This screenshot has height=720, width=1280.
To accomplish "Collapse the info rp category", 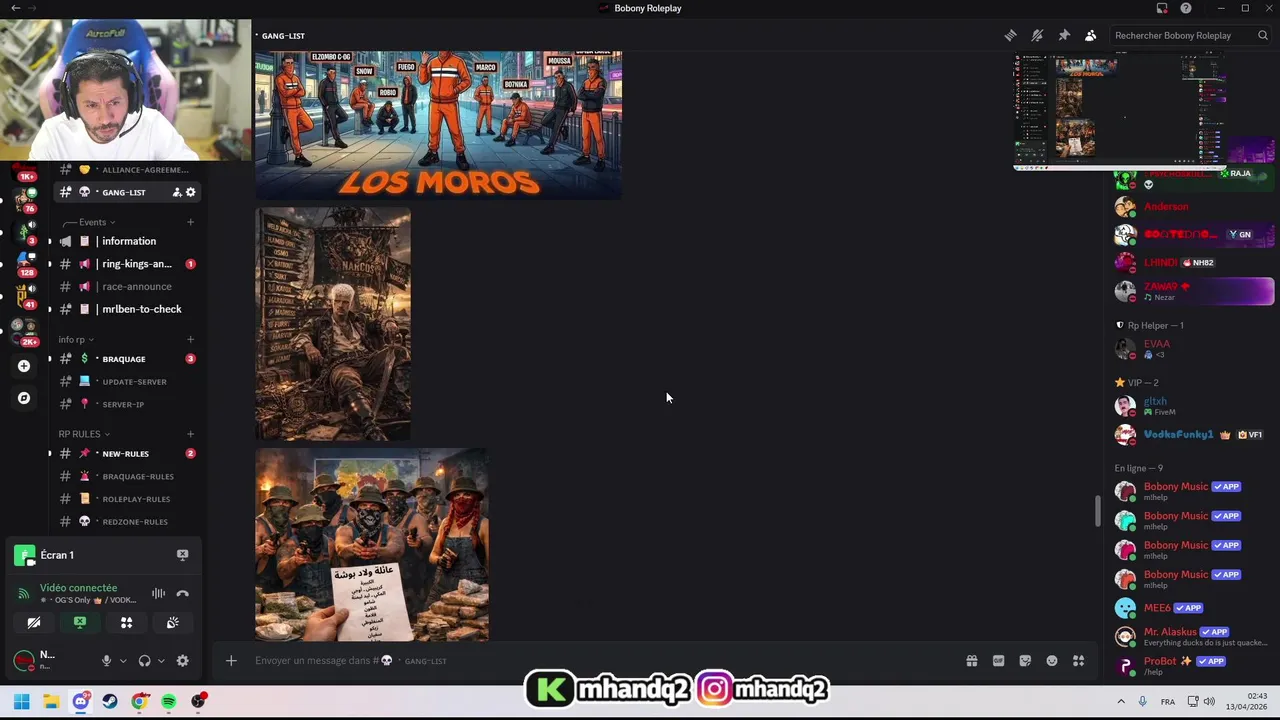I will tap(76, 339).
